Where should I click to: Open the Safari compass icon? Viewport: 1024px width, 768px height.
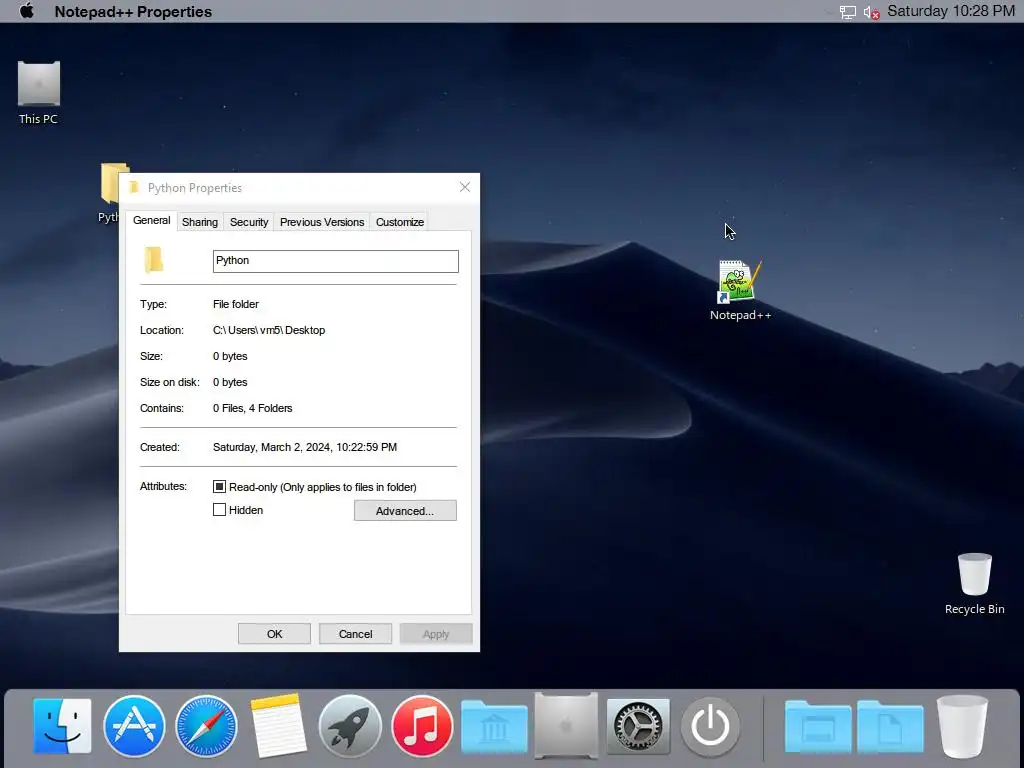[x=206, y=726]
